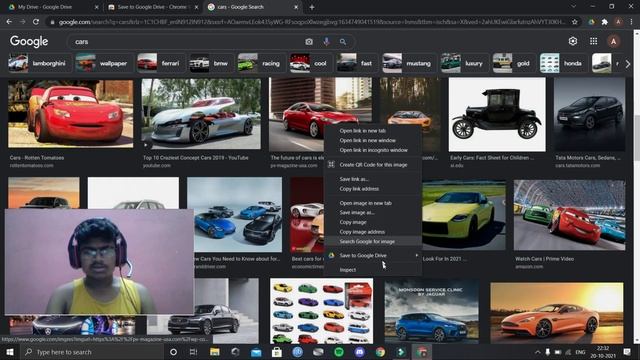Open the notification center icon
Viewport: 640px width, 360px height.
click(x=627, y=352)
